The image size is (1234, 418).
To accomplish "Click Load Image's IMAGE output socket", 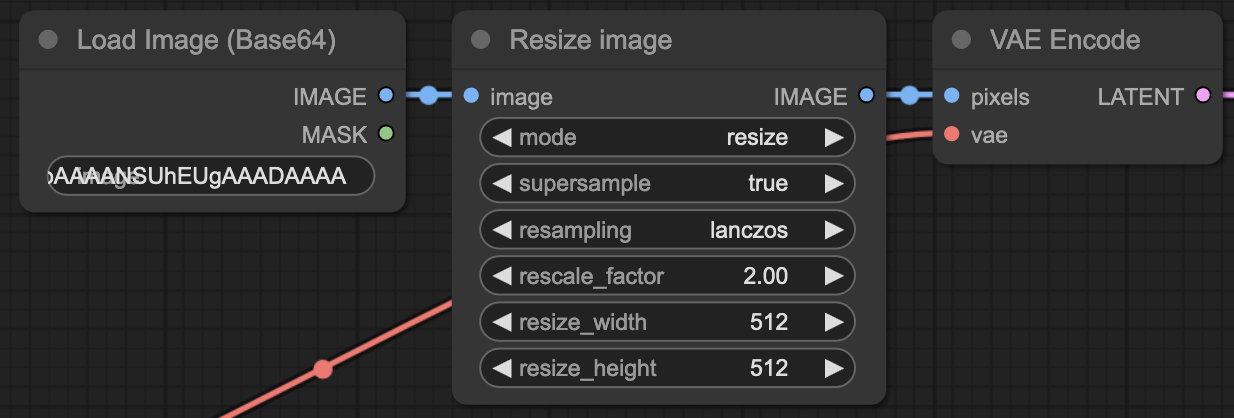I will point(386,96).
